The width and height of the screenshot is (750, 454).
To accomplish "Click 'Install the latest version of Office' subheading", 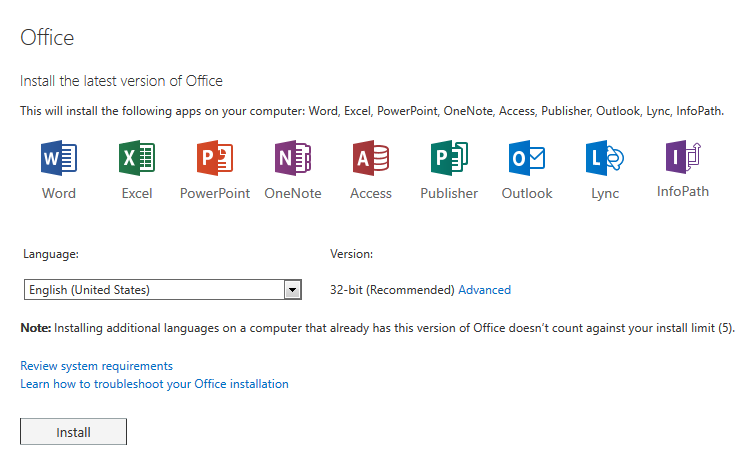I will click(x=121, y=81).
